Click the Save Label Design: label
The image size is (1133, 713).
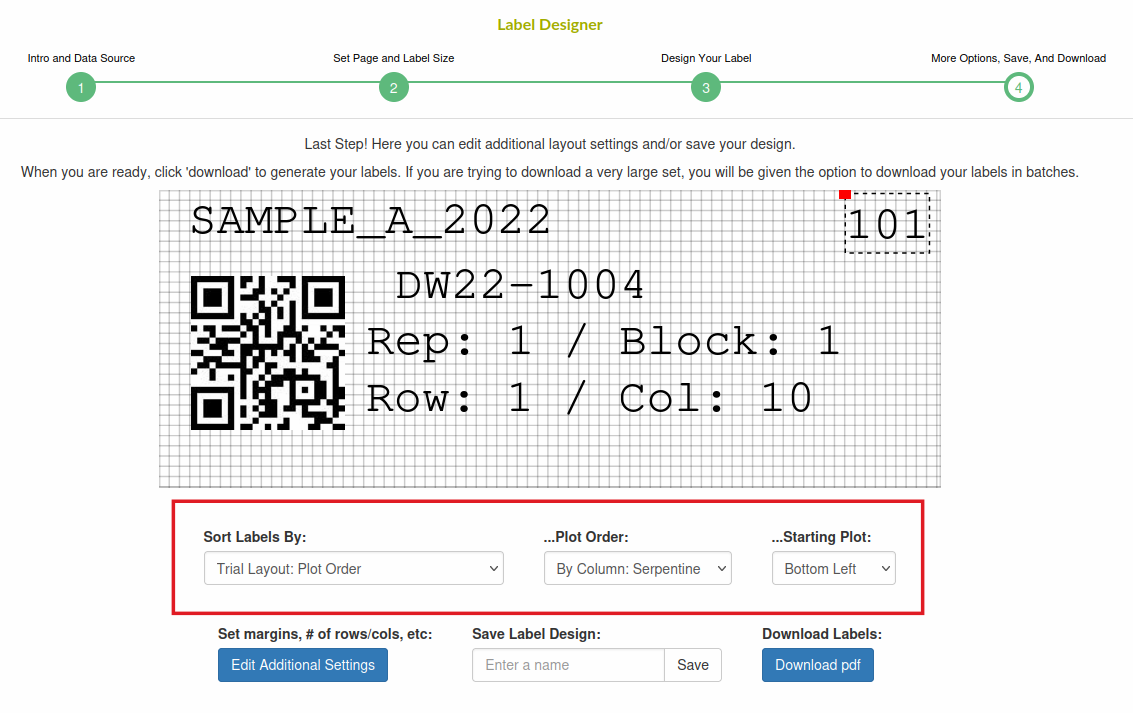[x=536, y=634]
